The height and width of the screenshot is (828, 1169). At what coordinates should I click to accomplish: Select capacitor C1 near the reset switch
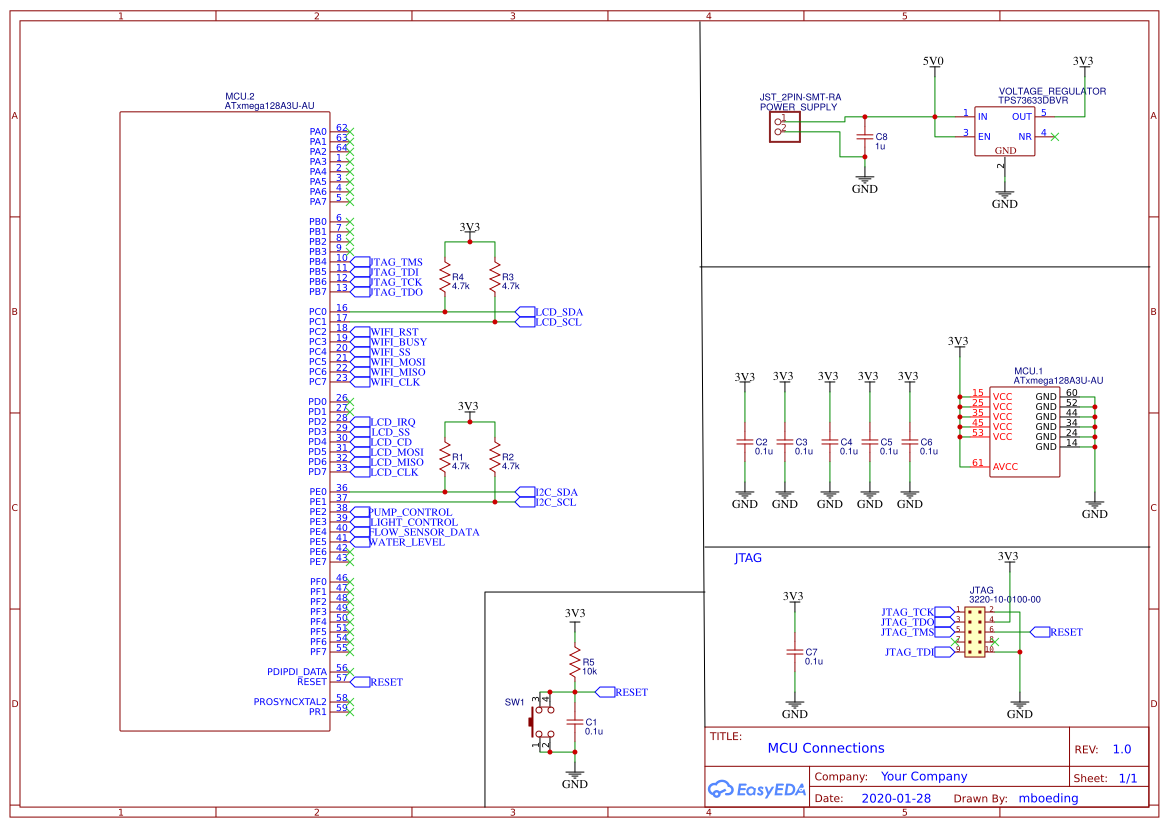[x=574, y=722]
